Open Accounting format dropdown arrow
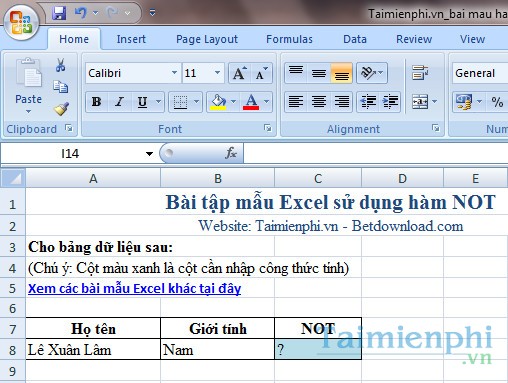This screenshot has height=383, width=508. click(x=479, y=102)
